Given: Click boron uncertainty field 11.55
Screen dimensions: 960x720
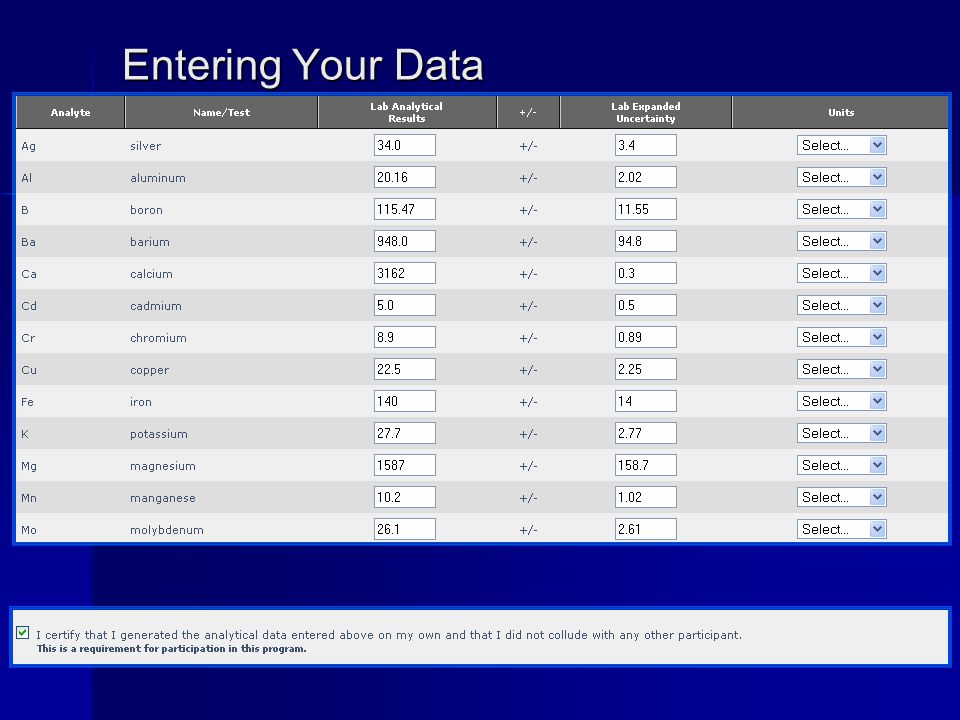Looking at the screenshot, I should pos(646,209).
